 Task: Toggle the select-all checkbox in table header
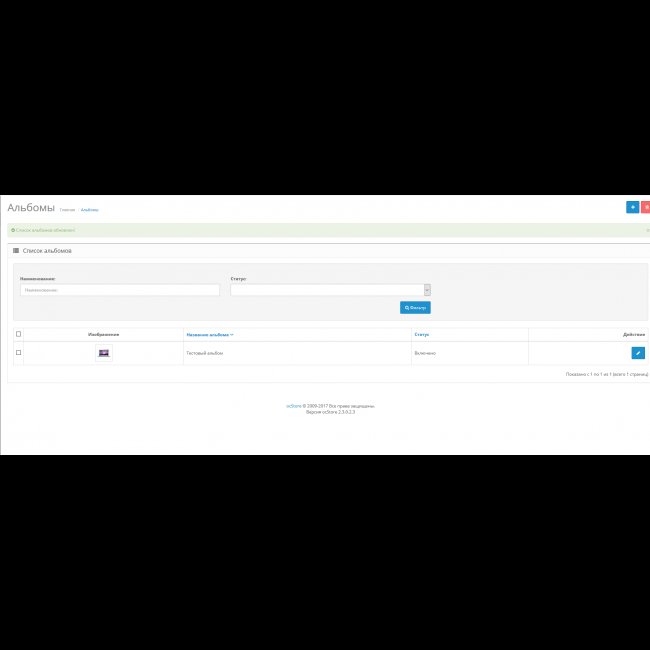point(18,334)
